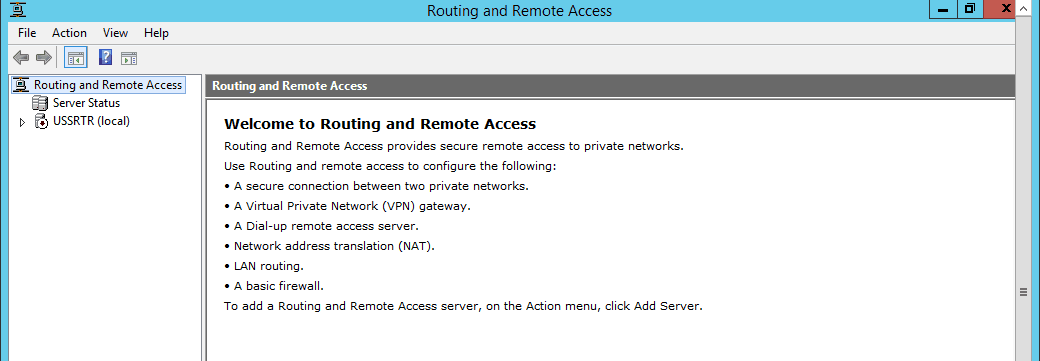
Task: Toggle the Show/Hide Action Pane icon
Action: click(129, 58)
